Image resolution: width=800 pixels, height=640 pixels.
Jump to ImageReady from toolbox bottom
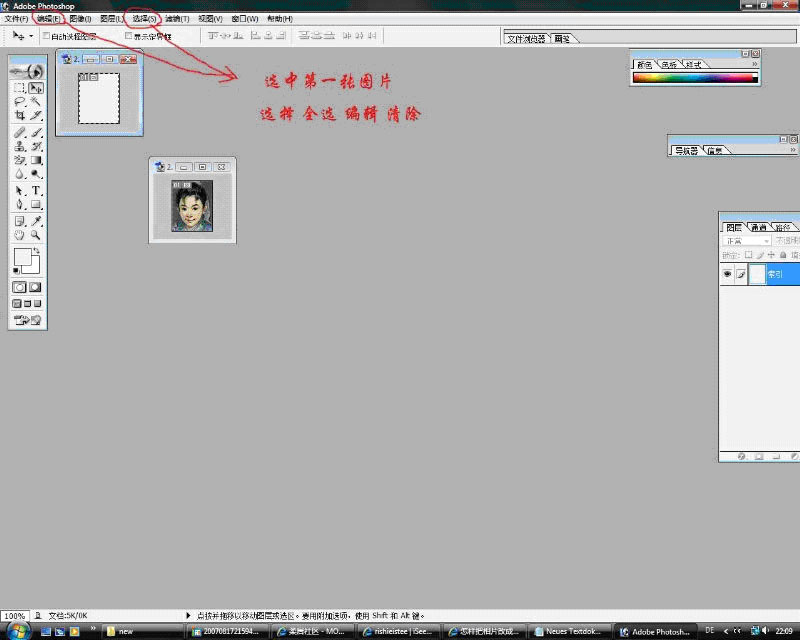pos(28,320)
